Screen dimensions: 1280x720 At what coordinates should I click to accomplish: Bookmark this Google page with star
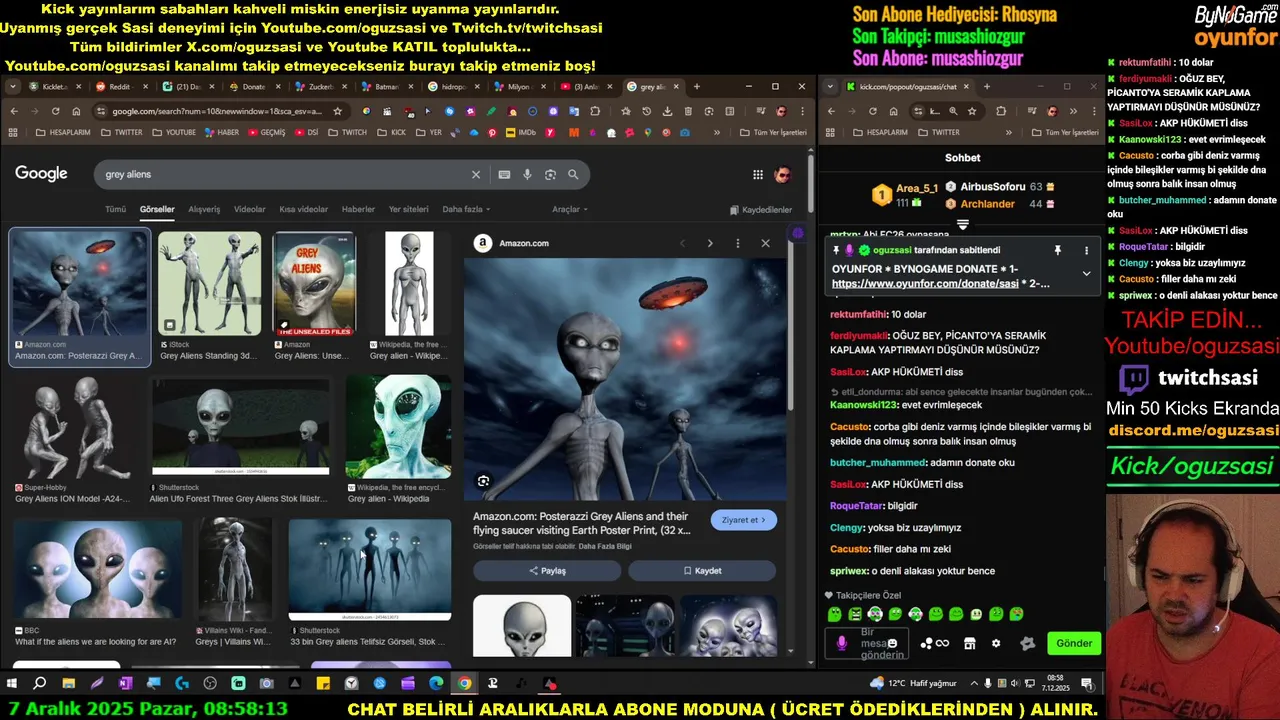coord(338,111)
